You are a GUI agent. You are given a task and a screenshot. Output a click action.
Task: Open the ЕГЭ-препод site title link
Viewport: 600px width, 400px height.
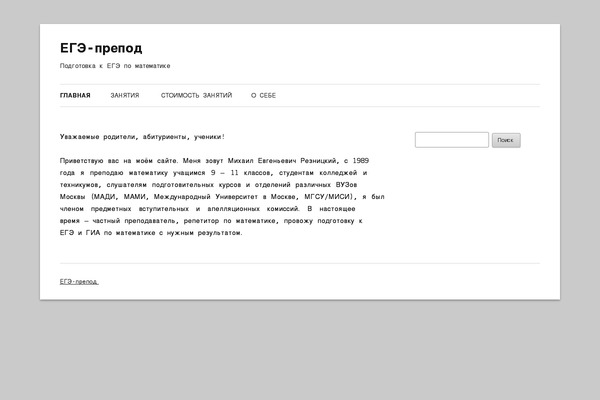coord(101,48)
